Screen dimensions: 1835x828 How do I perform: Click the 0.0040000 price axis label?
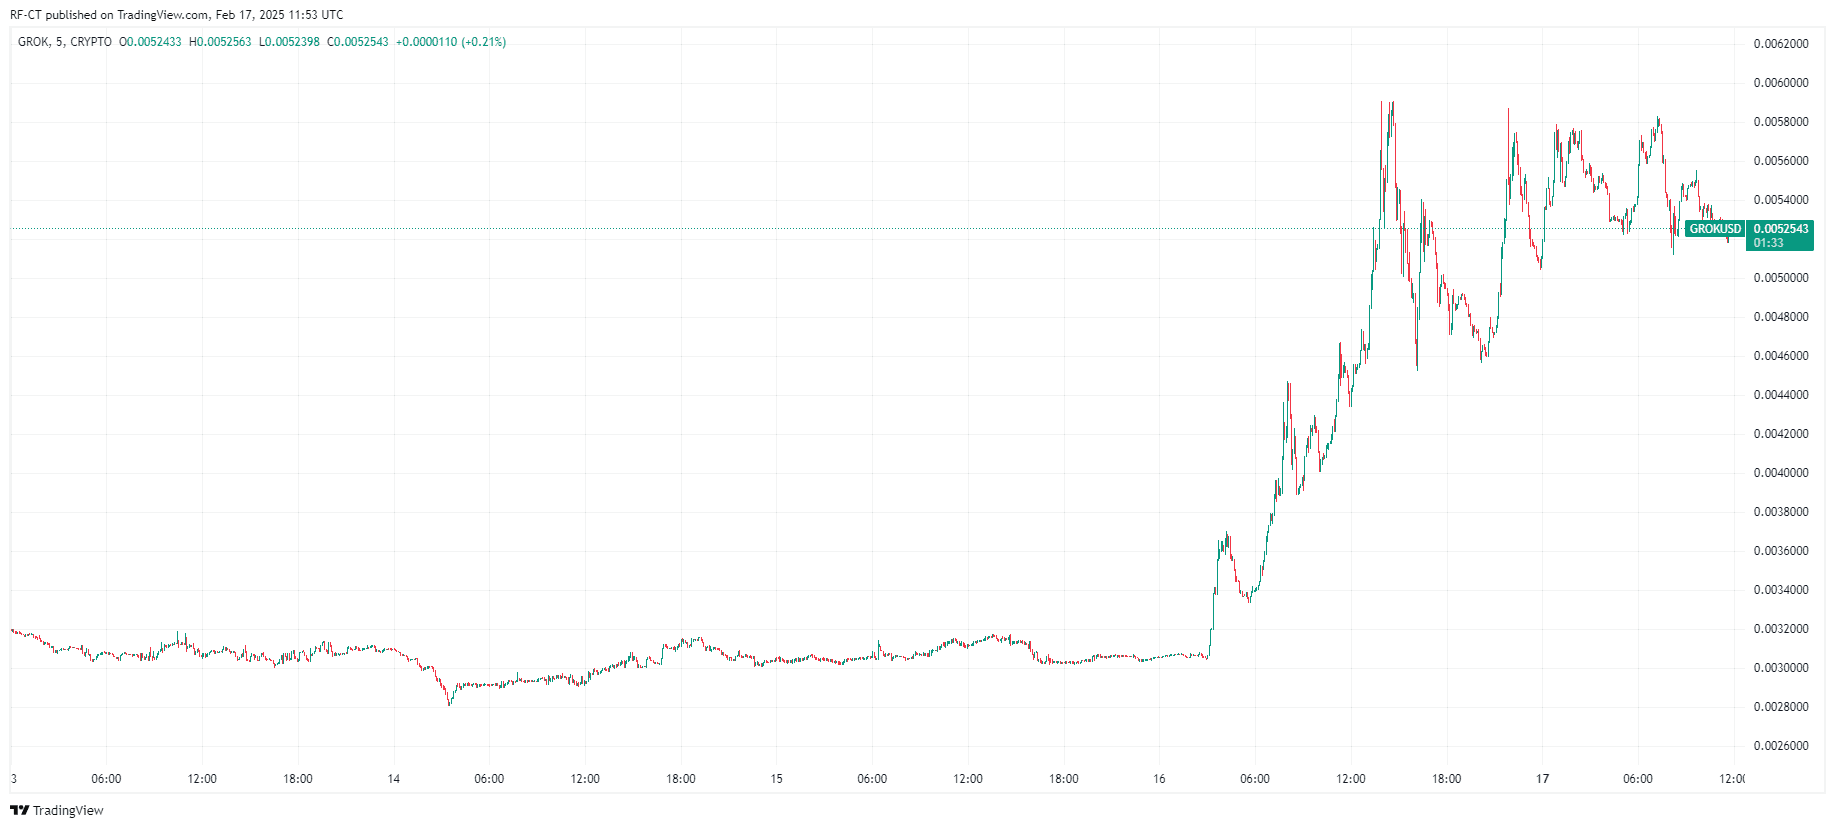click(x=1781, y=473)
